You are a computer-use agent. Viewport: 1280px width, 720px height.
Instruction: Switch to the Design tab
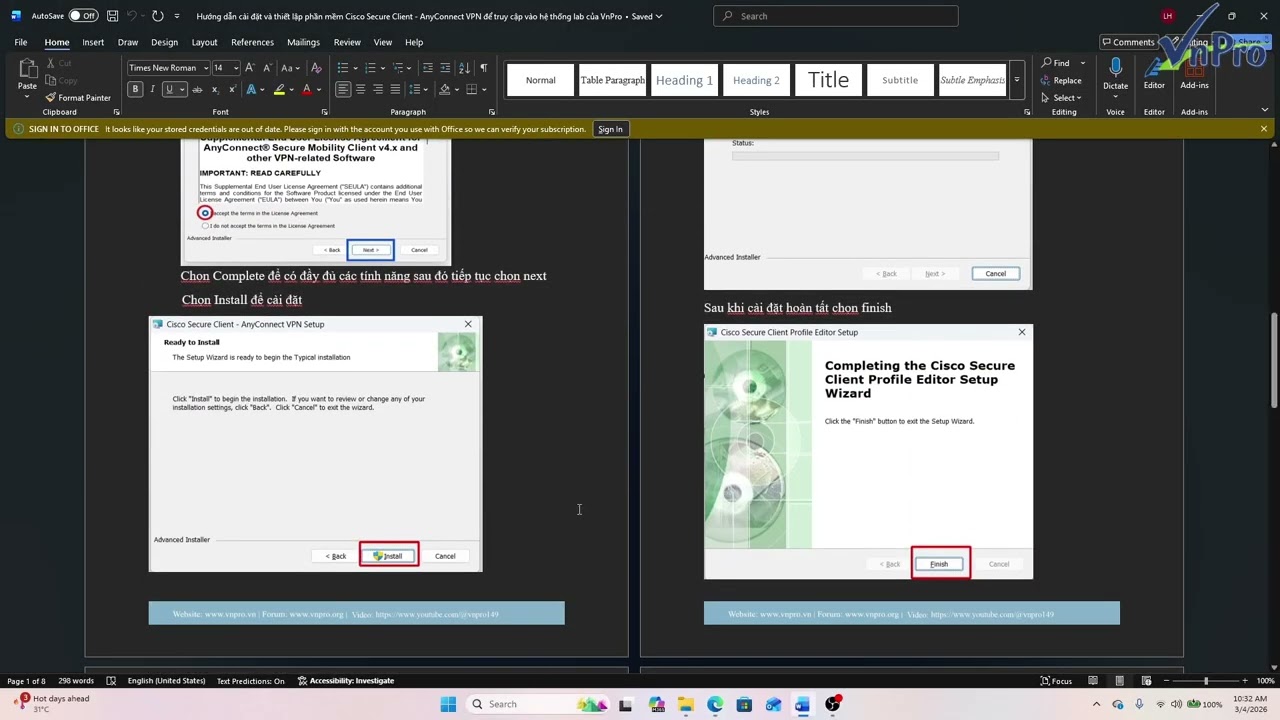click(164, 42)
